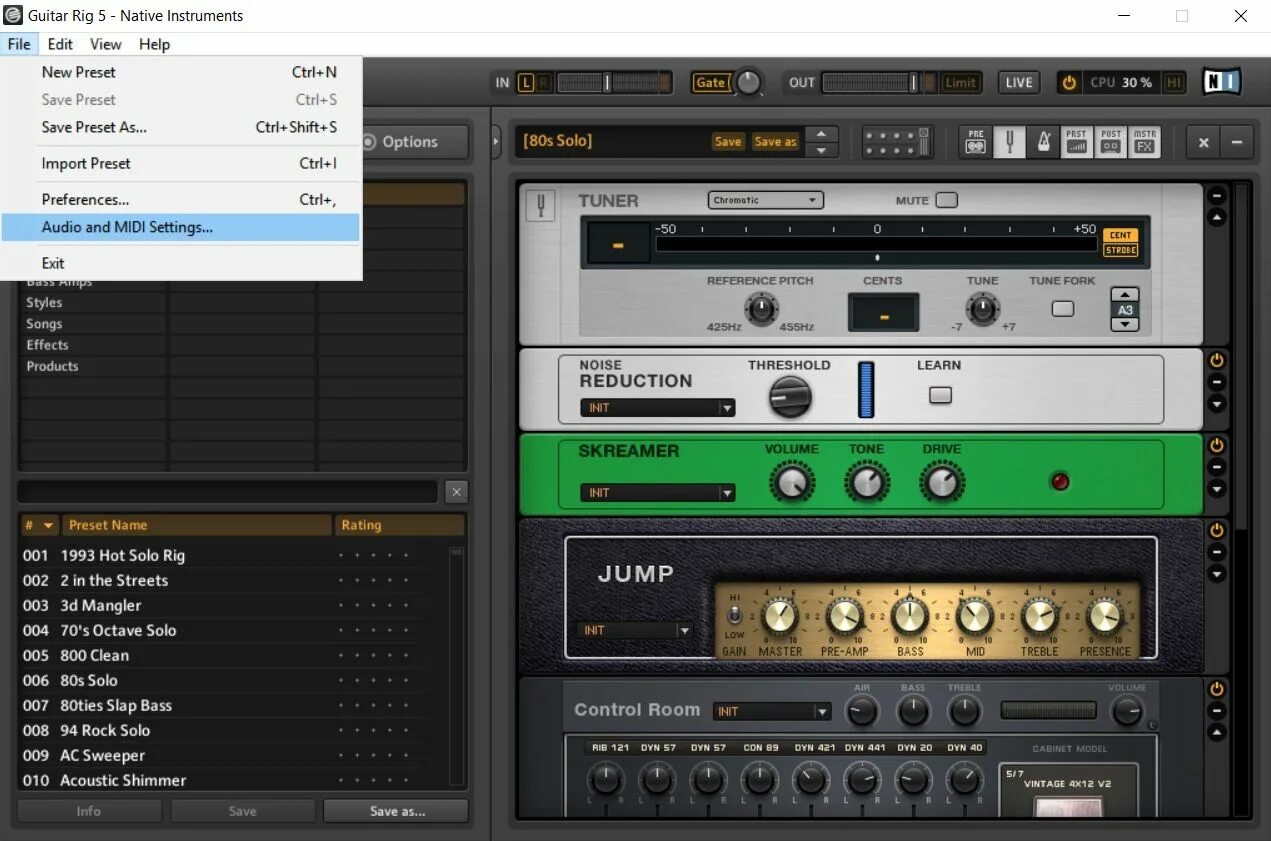Minimize the Tuner module

tap(1217, 195)
